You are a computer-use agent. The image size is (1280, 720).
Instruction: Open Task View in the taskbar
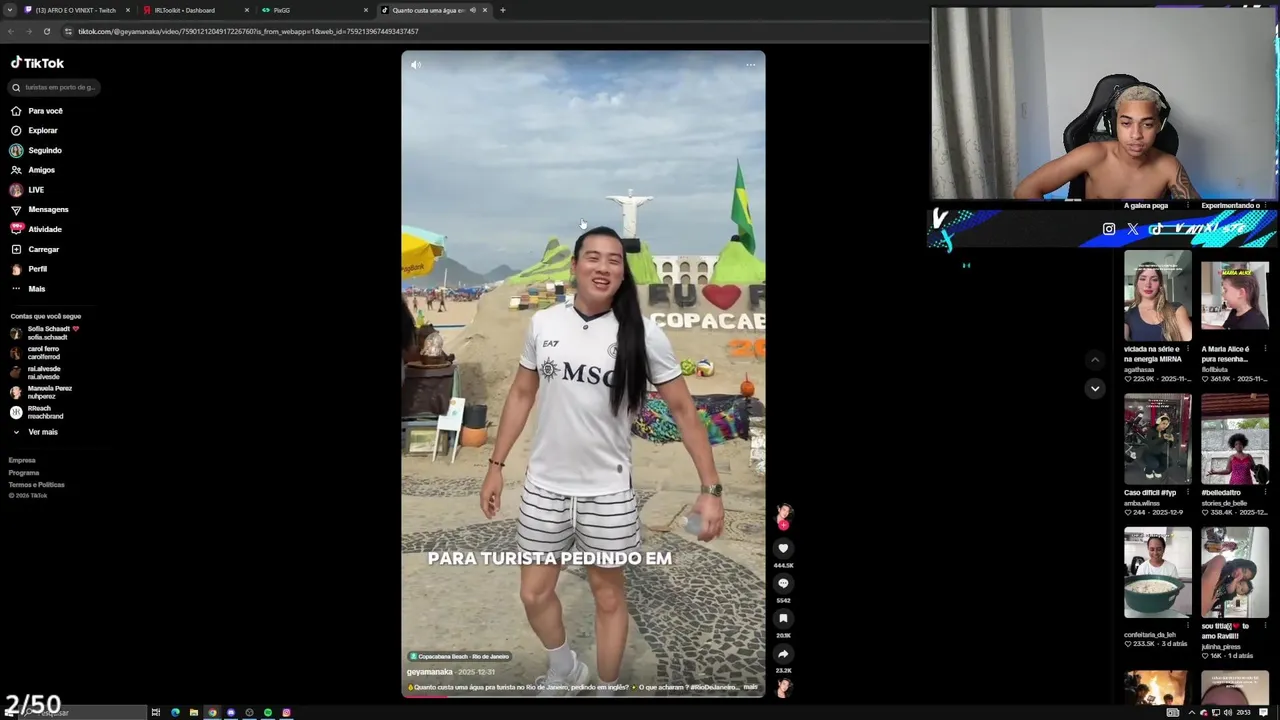coord(156,712)
